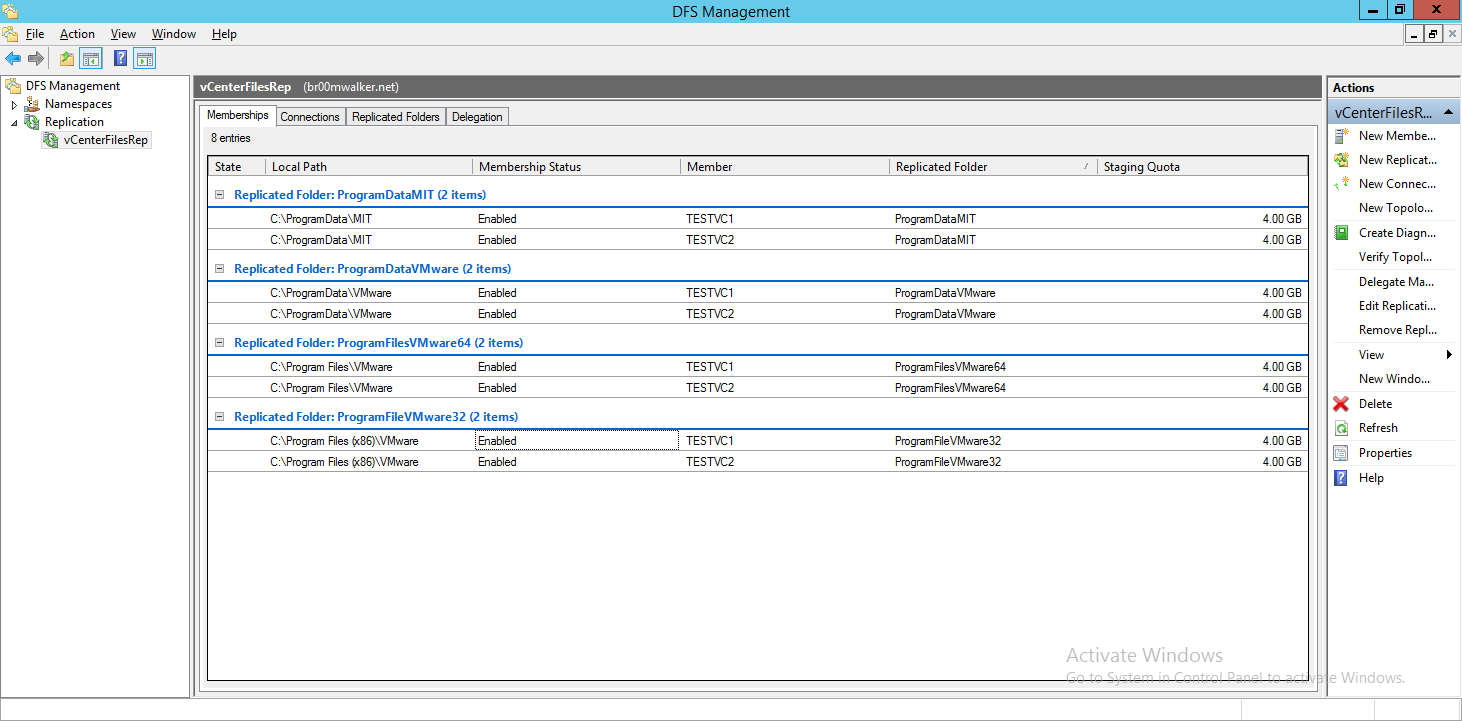Click the New Member action icon
The width and height of the screenshot is (1462, 721).
(x=1341, y=136)
